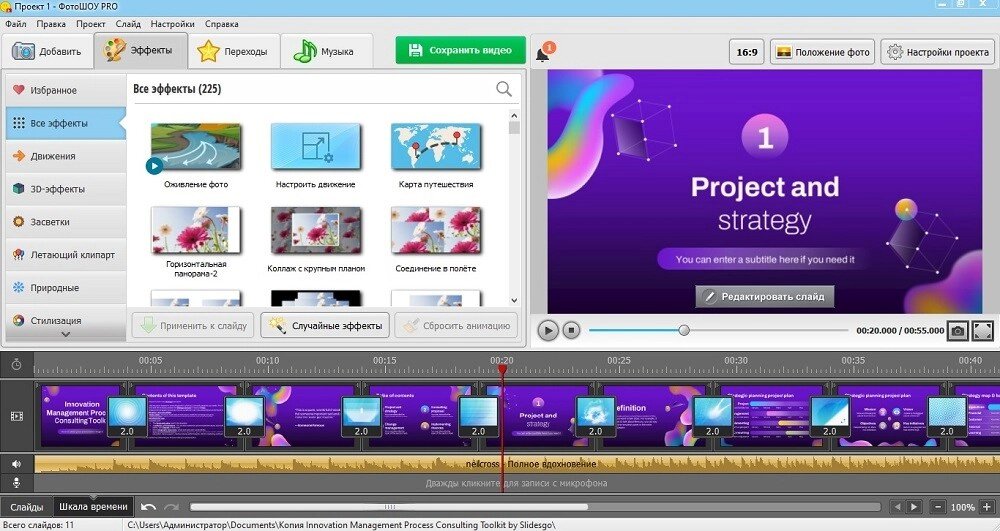Play the Оживление фото effect preview
Viewport: 1000px width, 531px height.
point(154,166)
